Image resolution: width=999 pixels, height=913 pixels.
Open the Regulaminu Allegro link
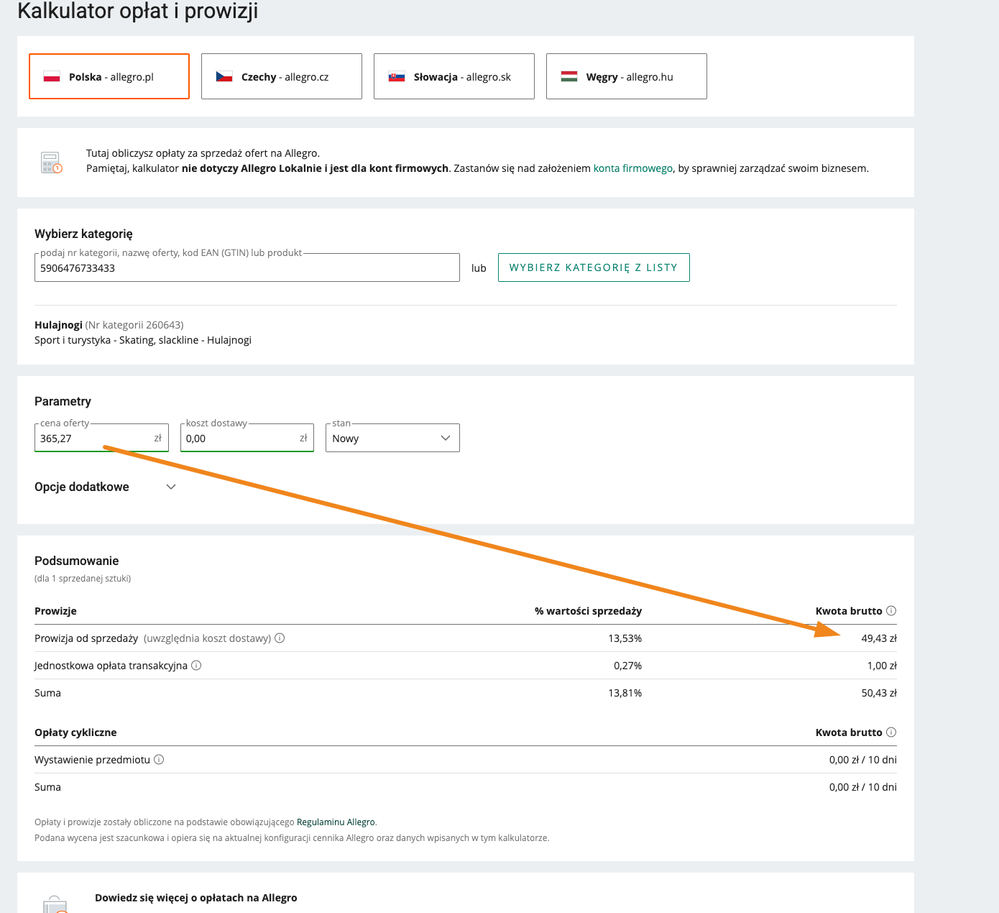tap(336, 822)
